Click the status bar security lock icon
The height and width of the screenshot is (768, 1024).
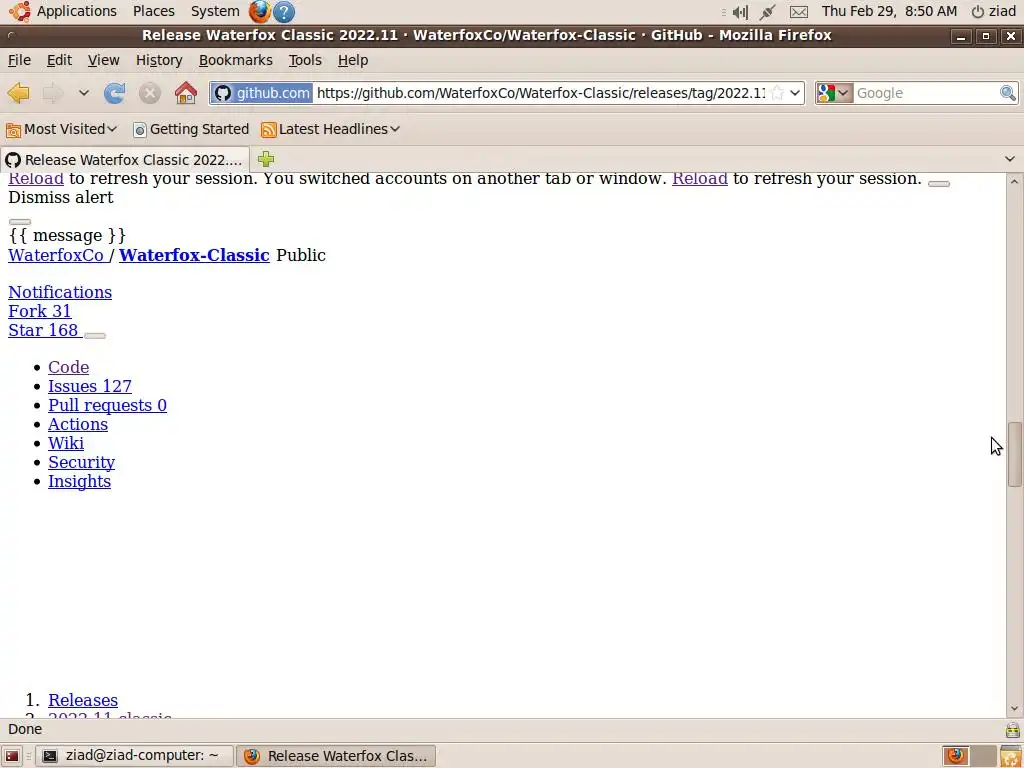pos(1012,729)
